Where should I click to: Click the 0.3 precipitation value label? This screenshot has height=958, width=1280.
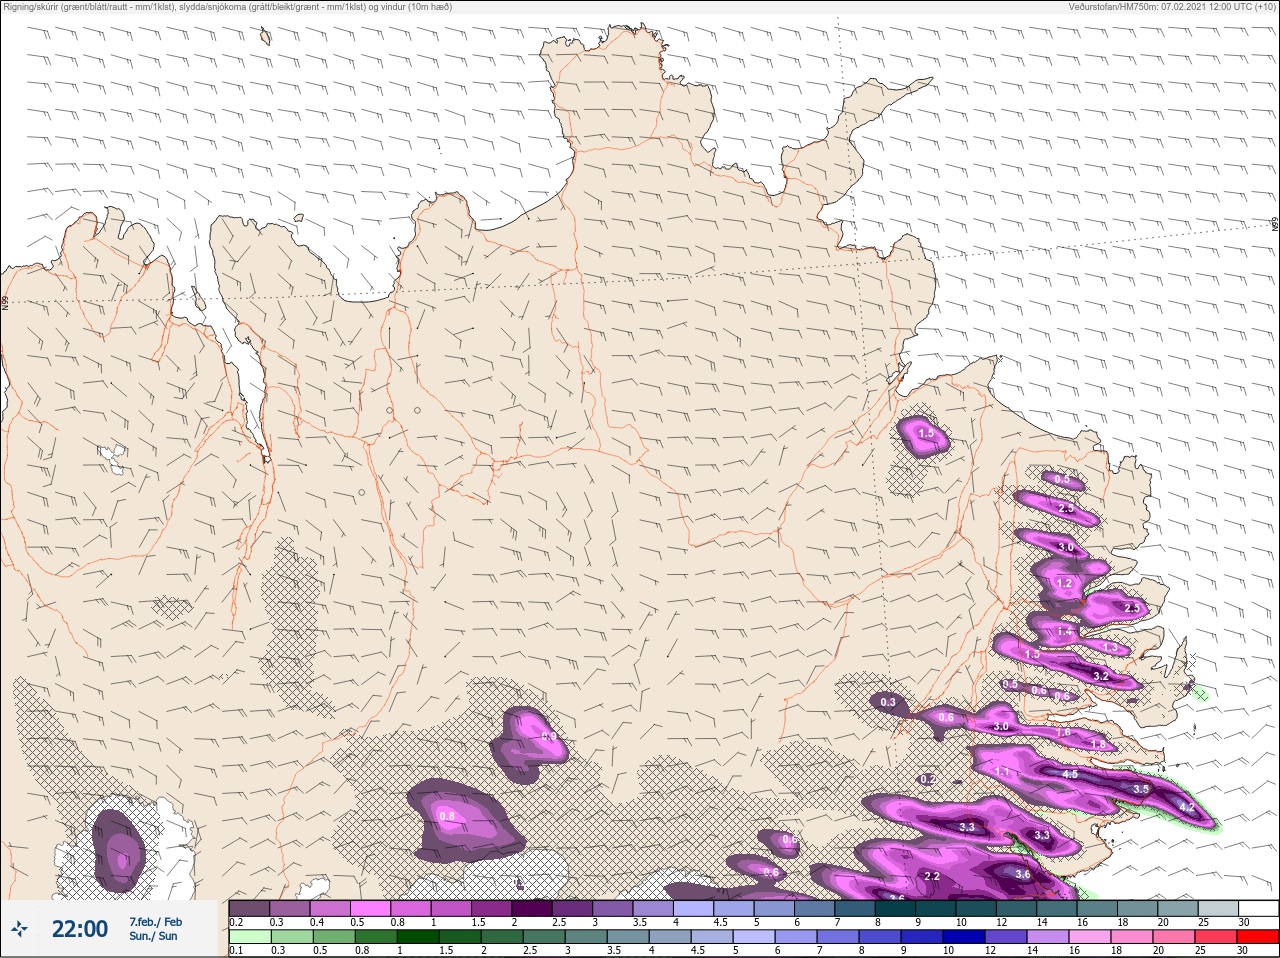click(888, 702)
